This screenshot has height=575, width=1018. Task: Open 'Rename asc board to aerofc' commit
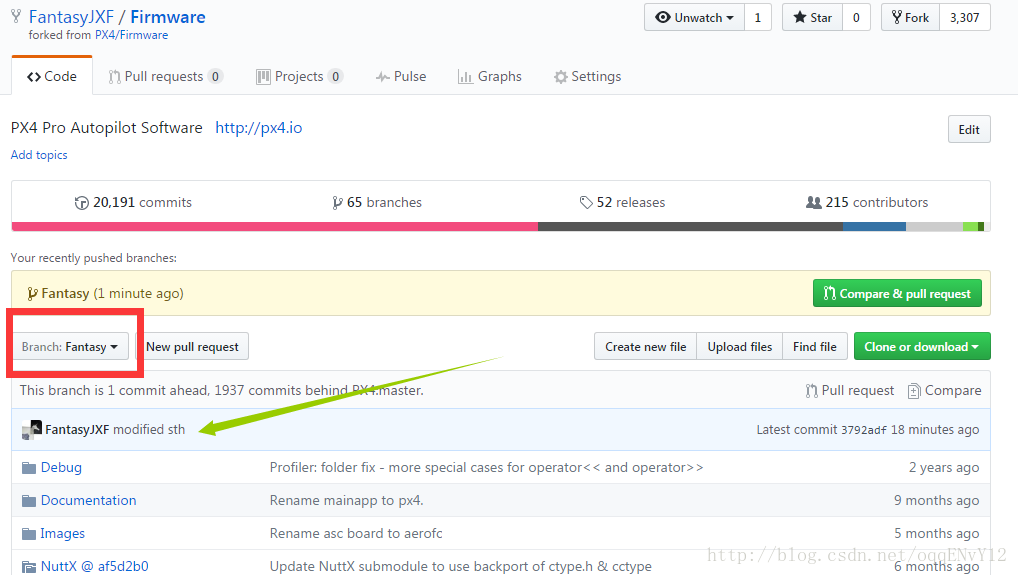tap(356, 533)
